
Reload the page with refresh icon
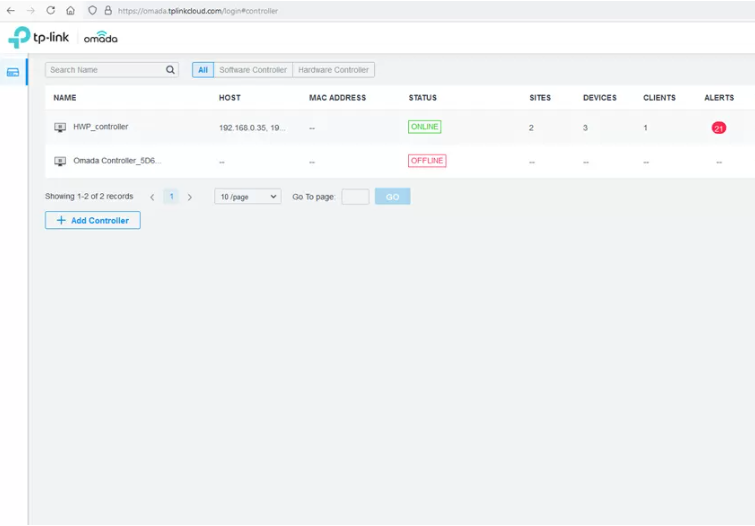[x=50, y=11]
